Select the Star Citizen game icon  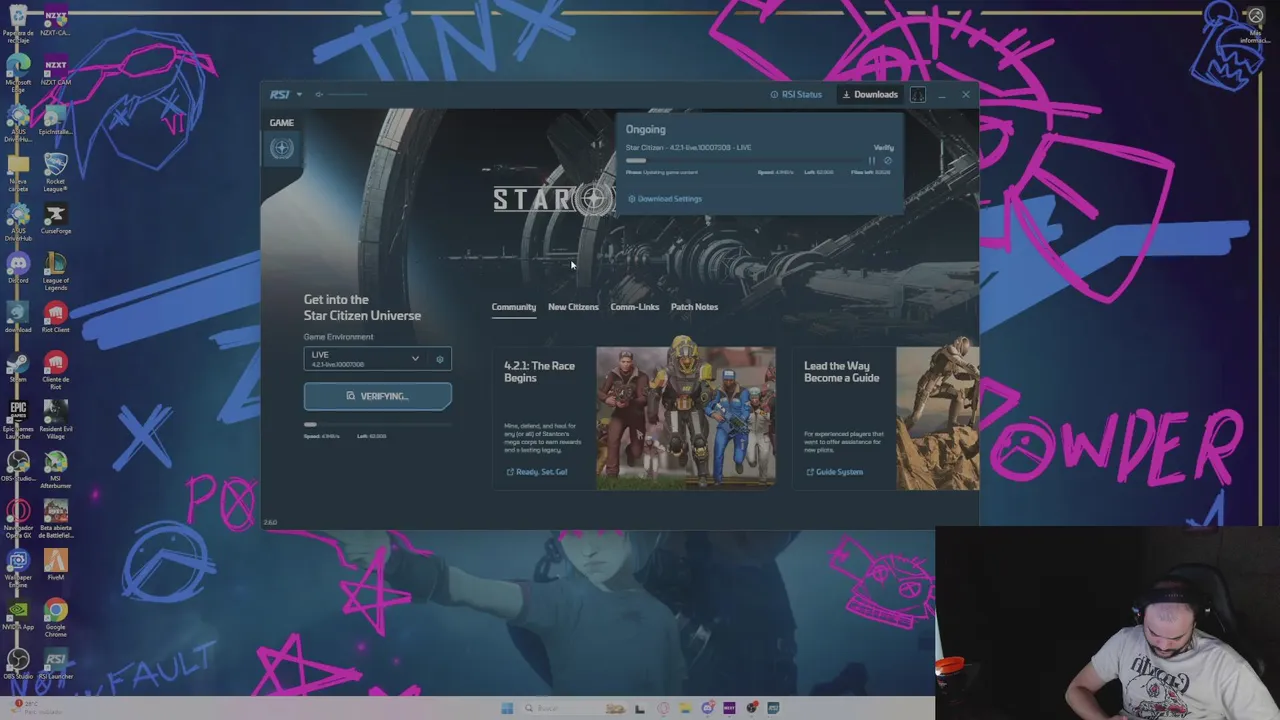[x=281, y=148]
